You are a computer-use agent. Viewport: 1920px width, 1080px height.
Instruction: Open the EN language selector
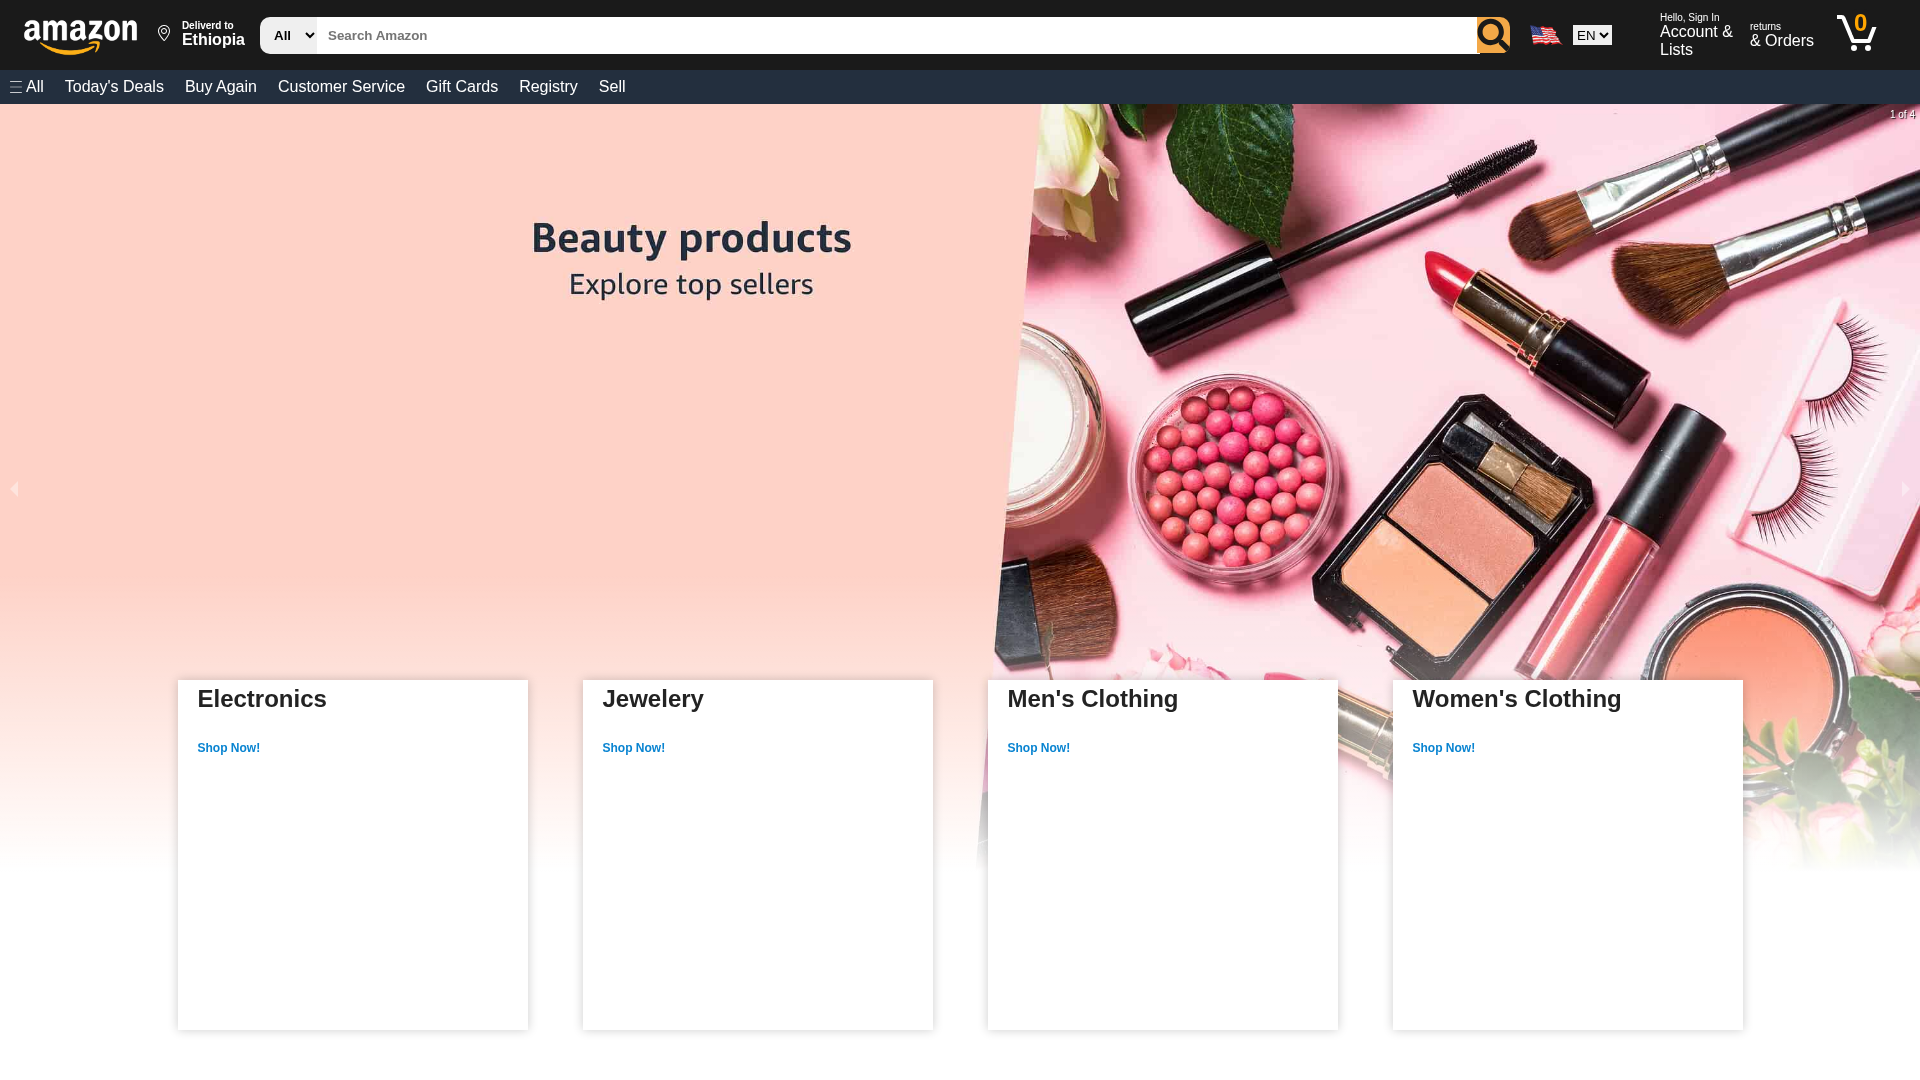coord(1592,35)
